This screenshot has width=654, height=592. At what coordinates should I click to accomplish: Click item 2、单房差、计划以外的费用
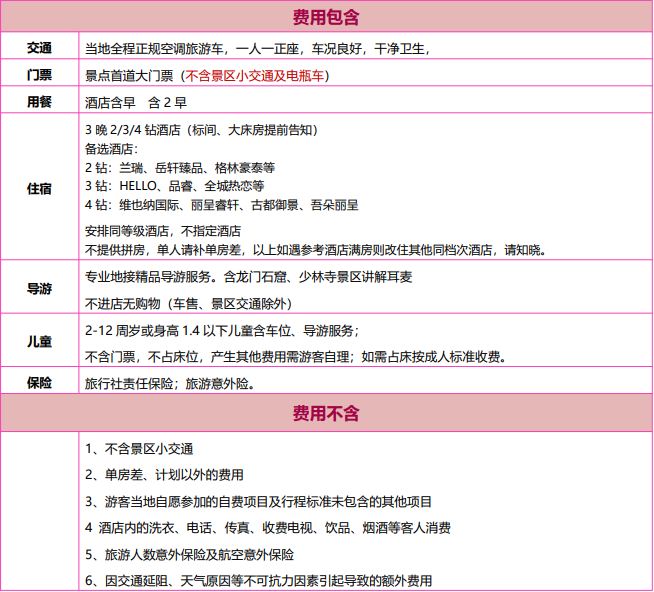tap(164, 475)
